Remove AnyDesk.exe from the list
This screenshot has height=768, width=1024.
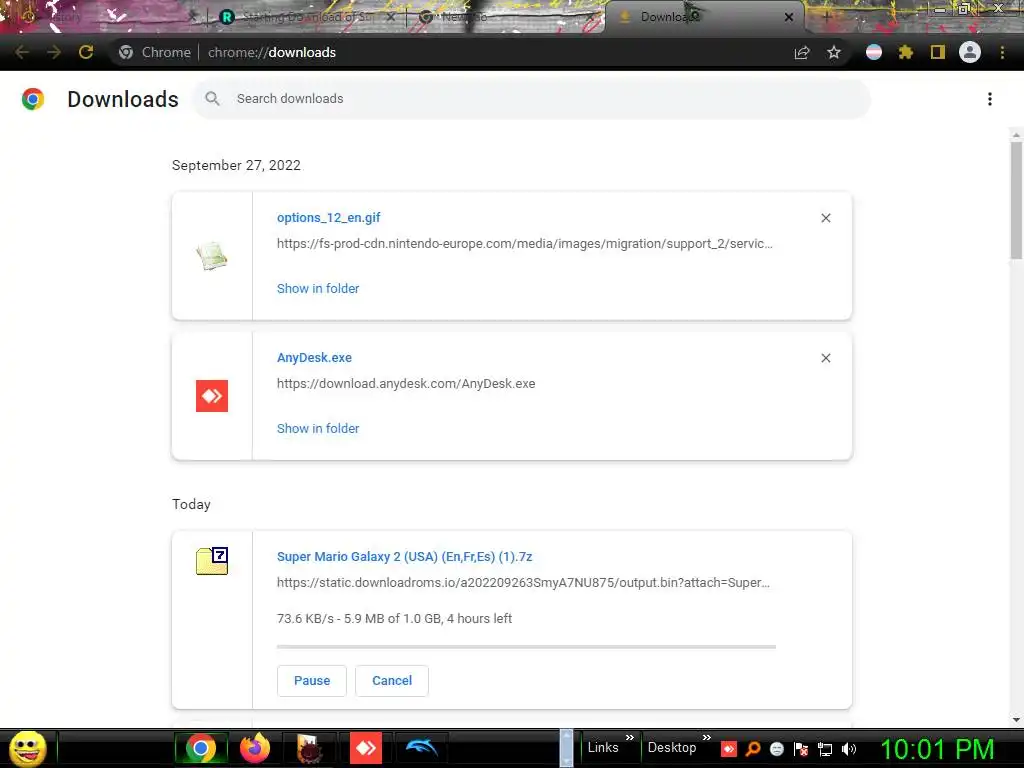[825, 358]
